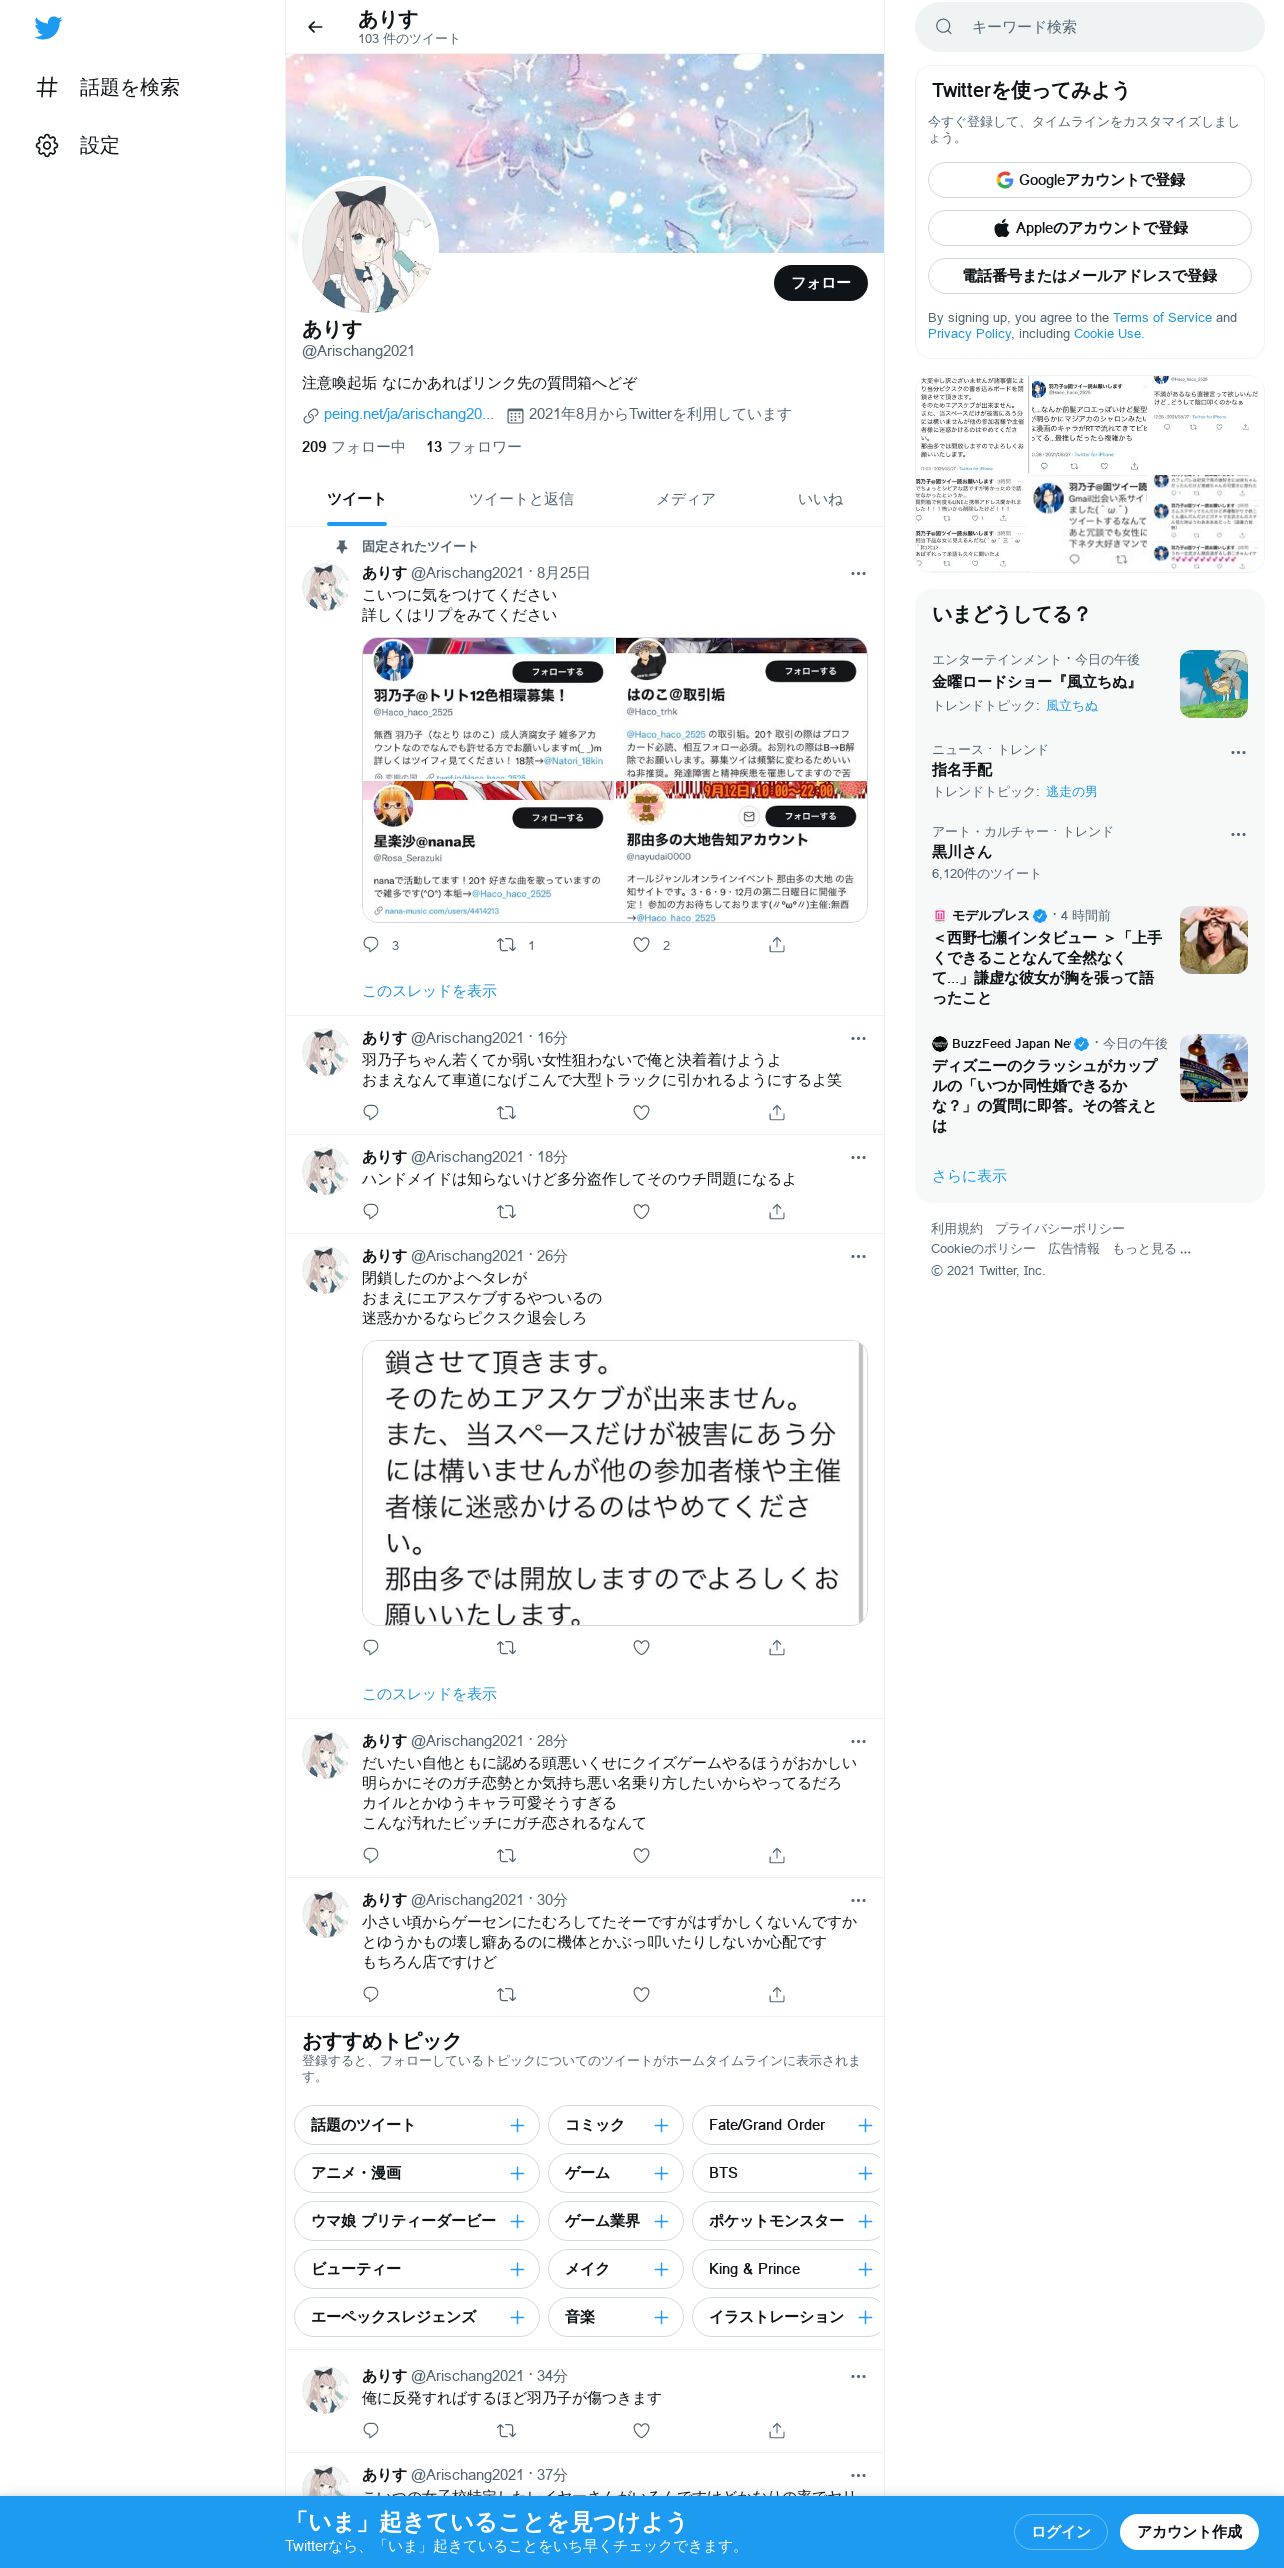Open the Terms of Service link

(1162, 317)
